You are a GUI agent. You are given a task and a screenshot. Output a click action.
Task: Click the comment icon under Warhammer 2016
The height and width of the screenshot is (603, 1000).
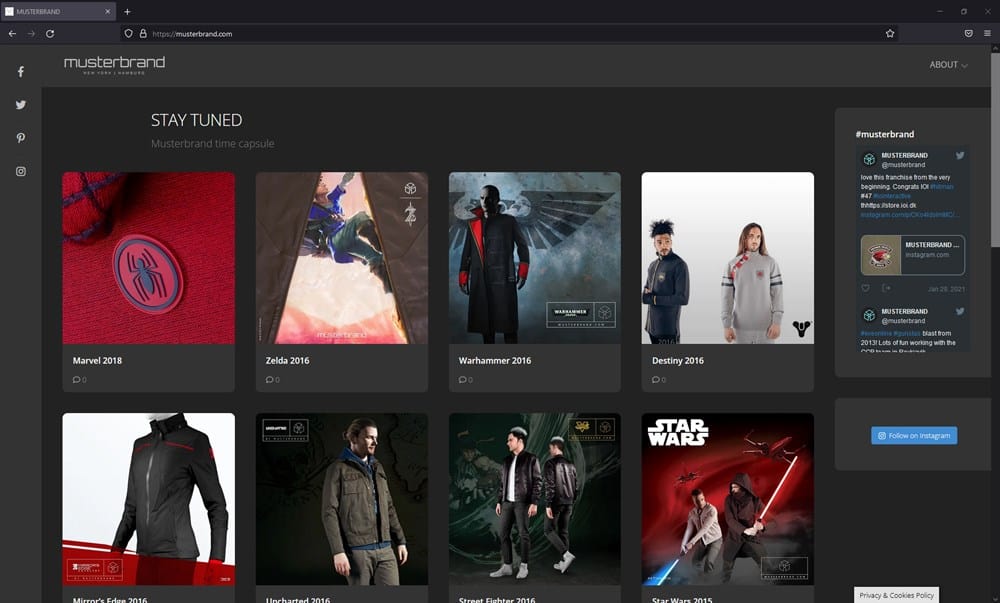pos(462,379)
